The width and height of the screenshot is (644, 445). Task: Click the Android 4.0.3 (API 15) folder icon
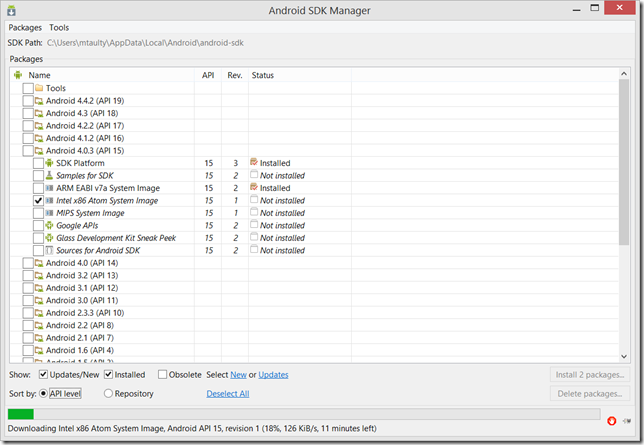click(39, 150)
